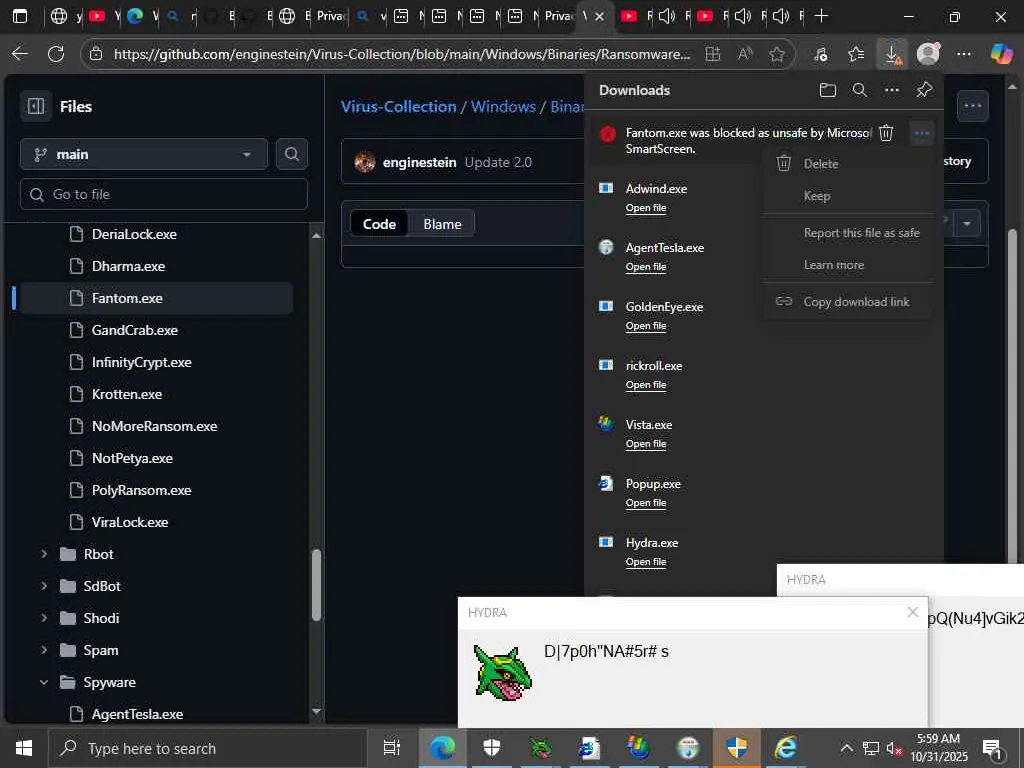Image resolution: width=1024 pixels, height=768 pixels.
Task: Open Windows breadcrumb link
Action: coord(503,106)
